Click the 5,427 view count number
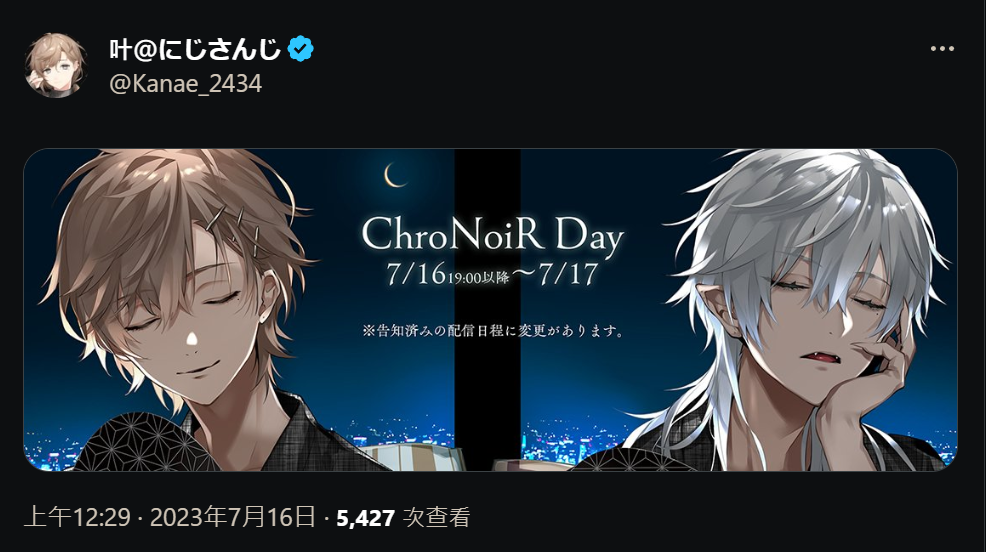 365,518
